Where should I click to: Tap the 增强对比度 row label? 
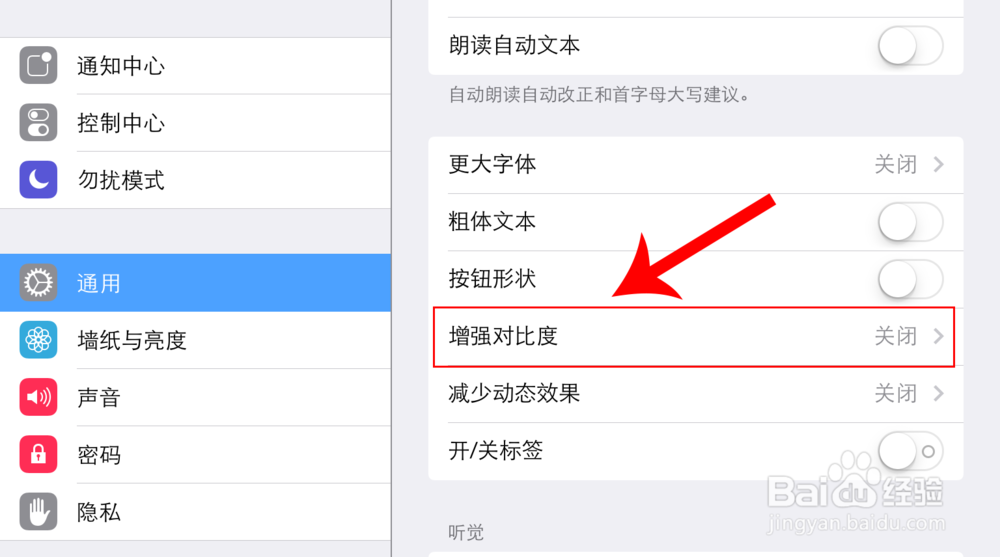pos(503,337)
